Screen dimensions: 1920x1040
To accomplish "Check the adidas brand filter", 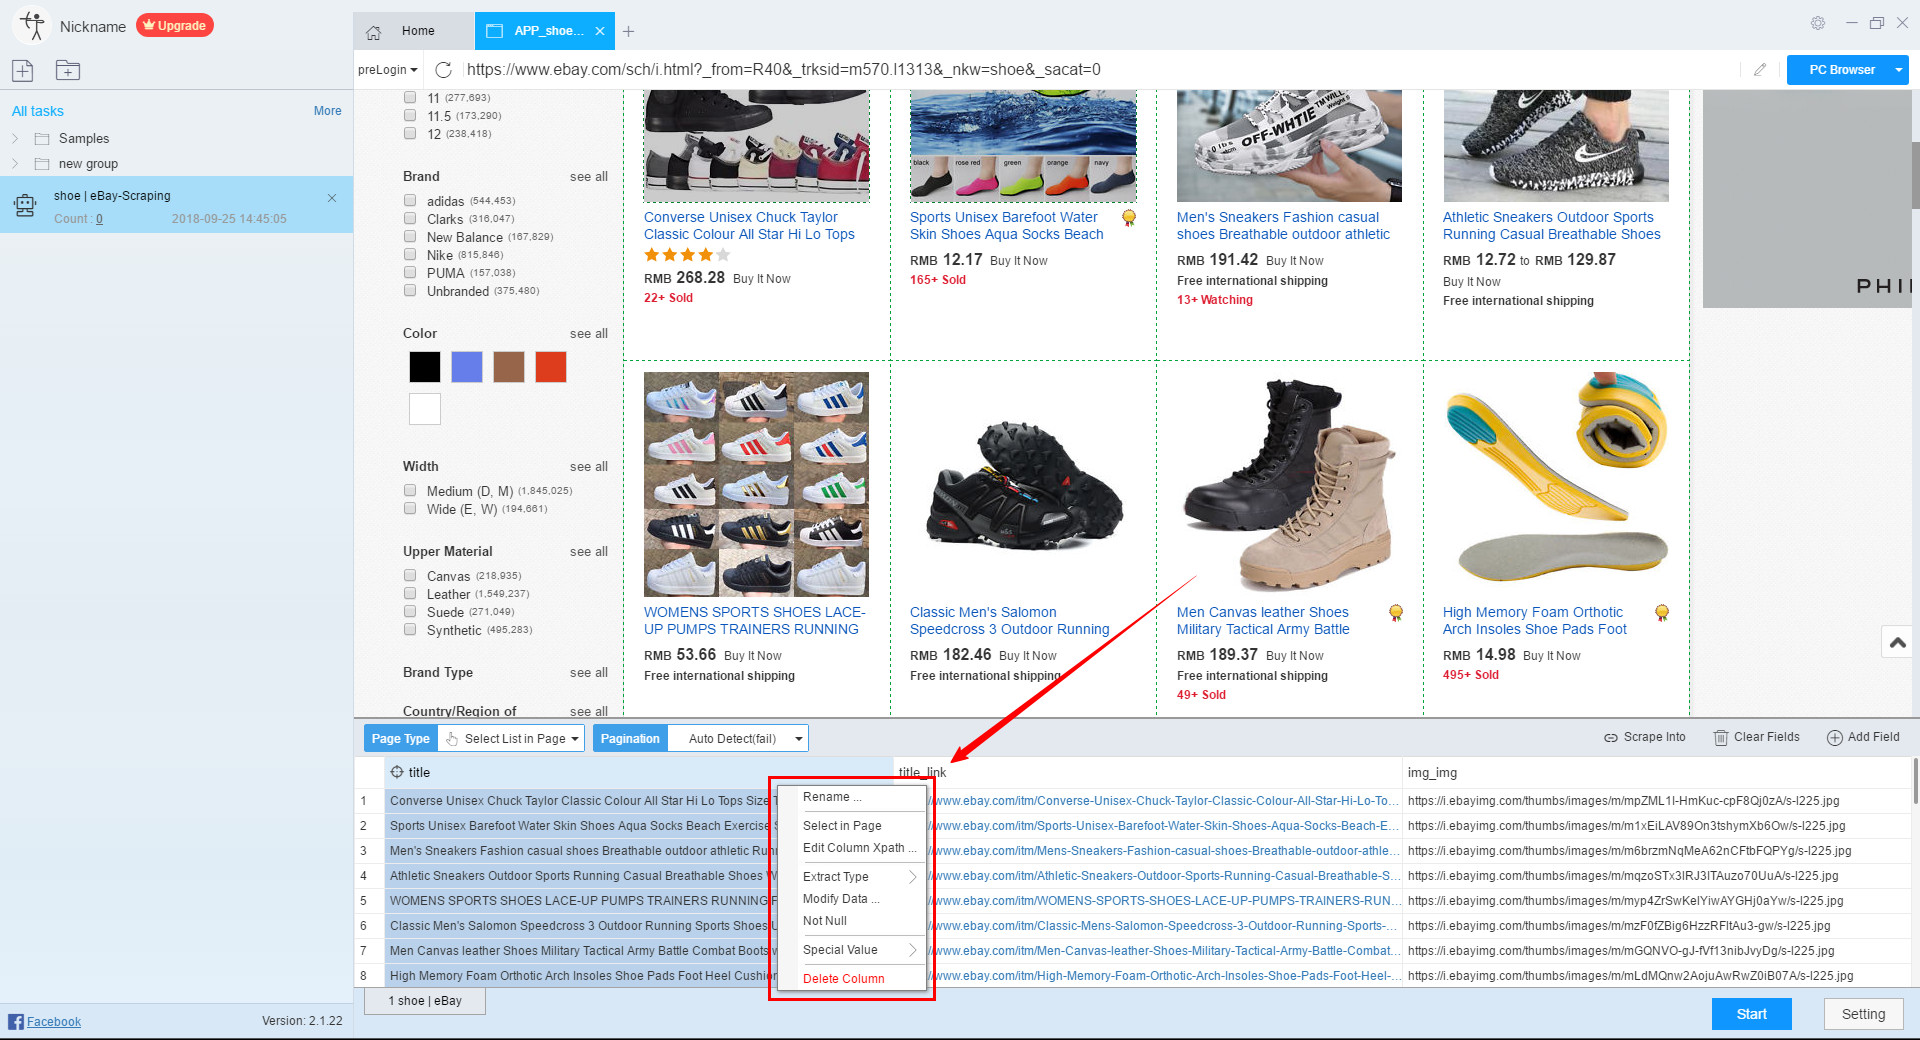I will (410, 200).
